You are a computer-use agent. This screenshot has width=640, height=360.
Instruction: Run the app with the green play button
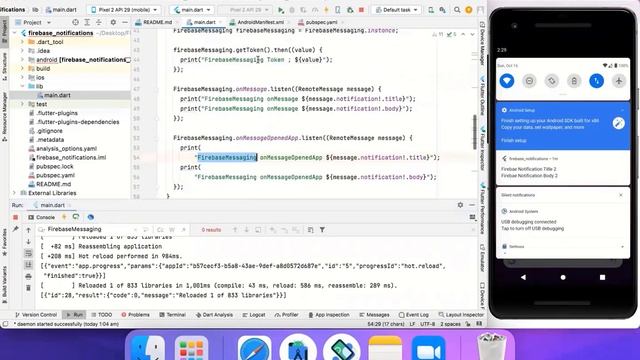click(x=281, y=9)
